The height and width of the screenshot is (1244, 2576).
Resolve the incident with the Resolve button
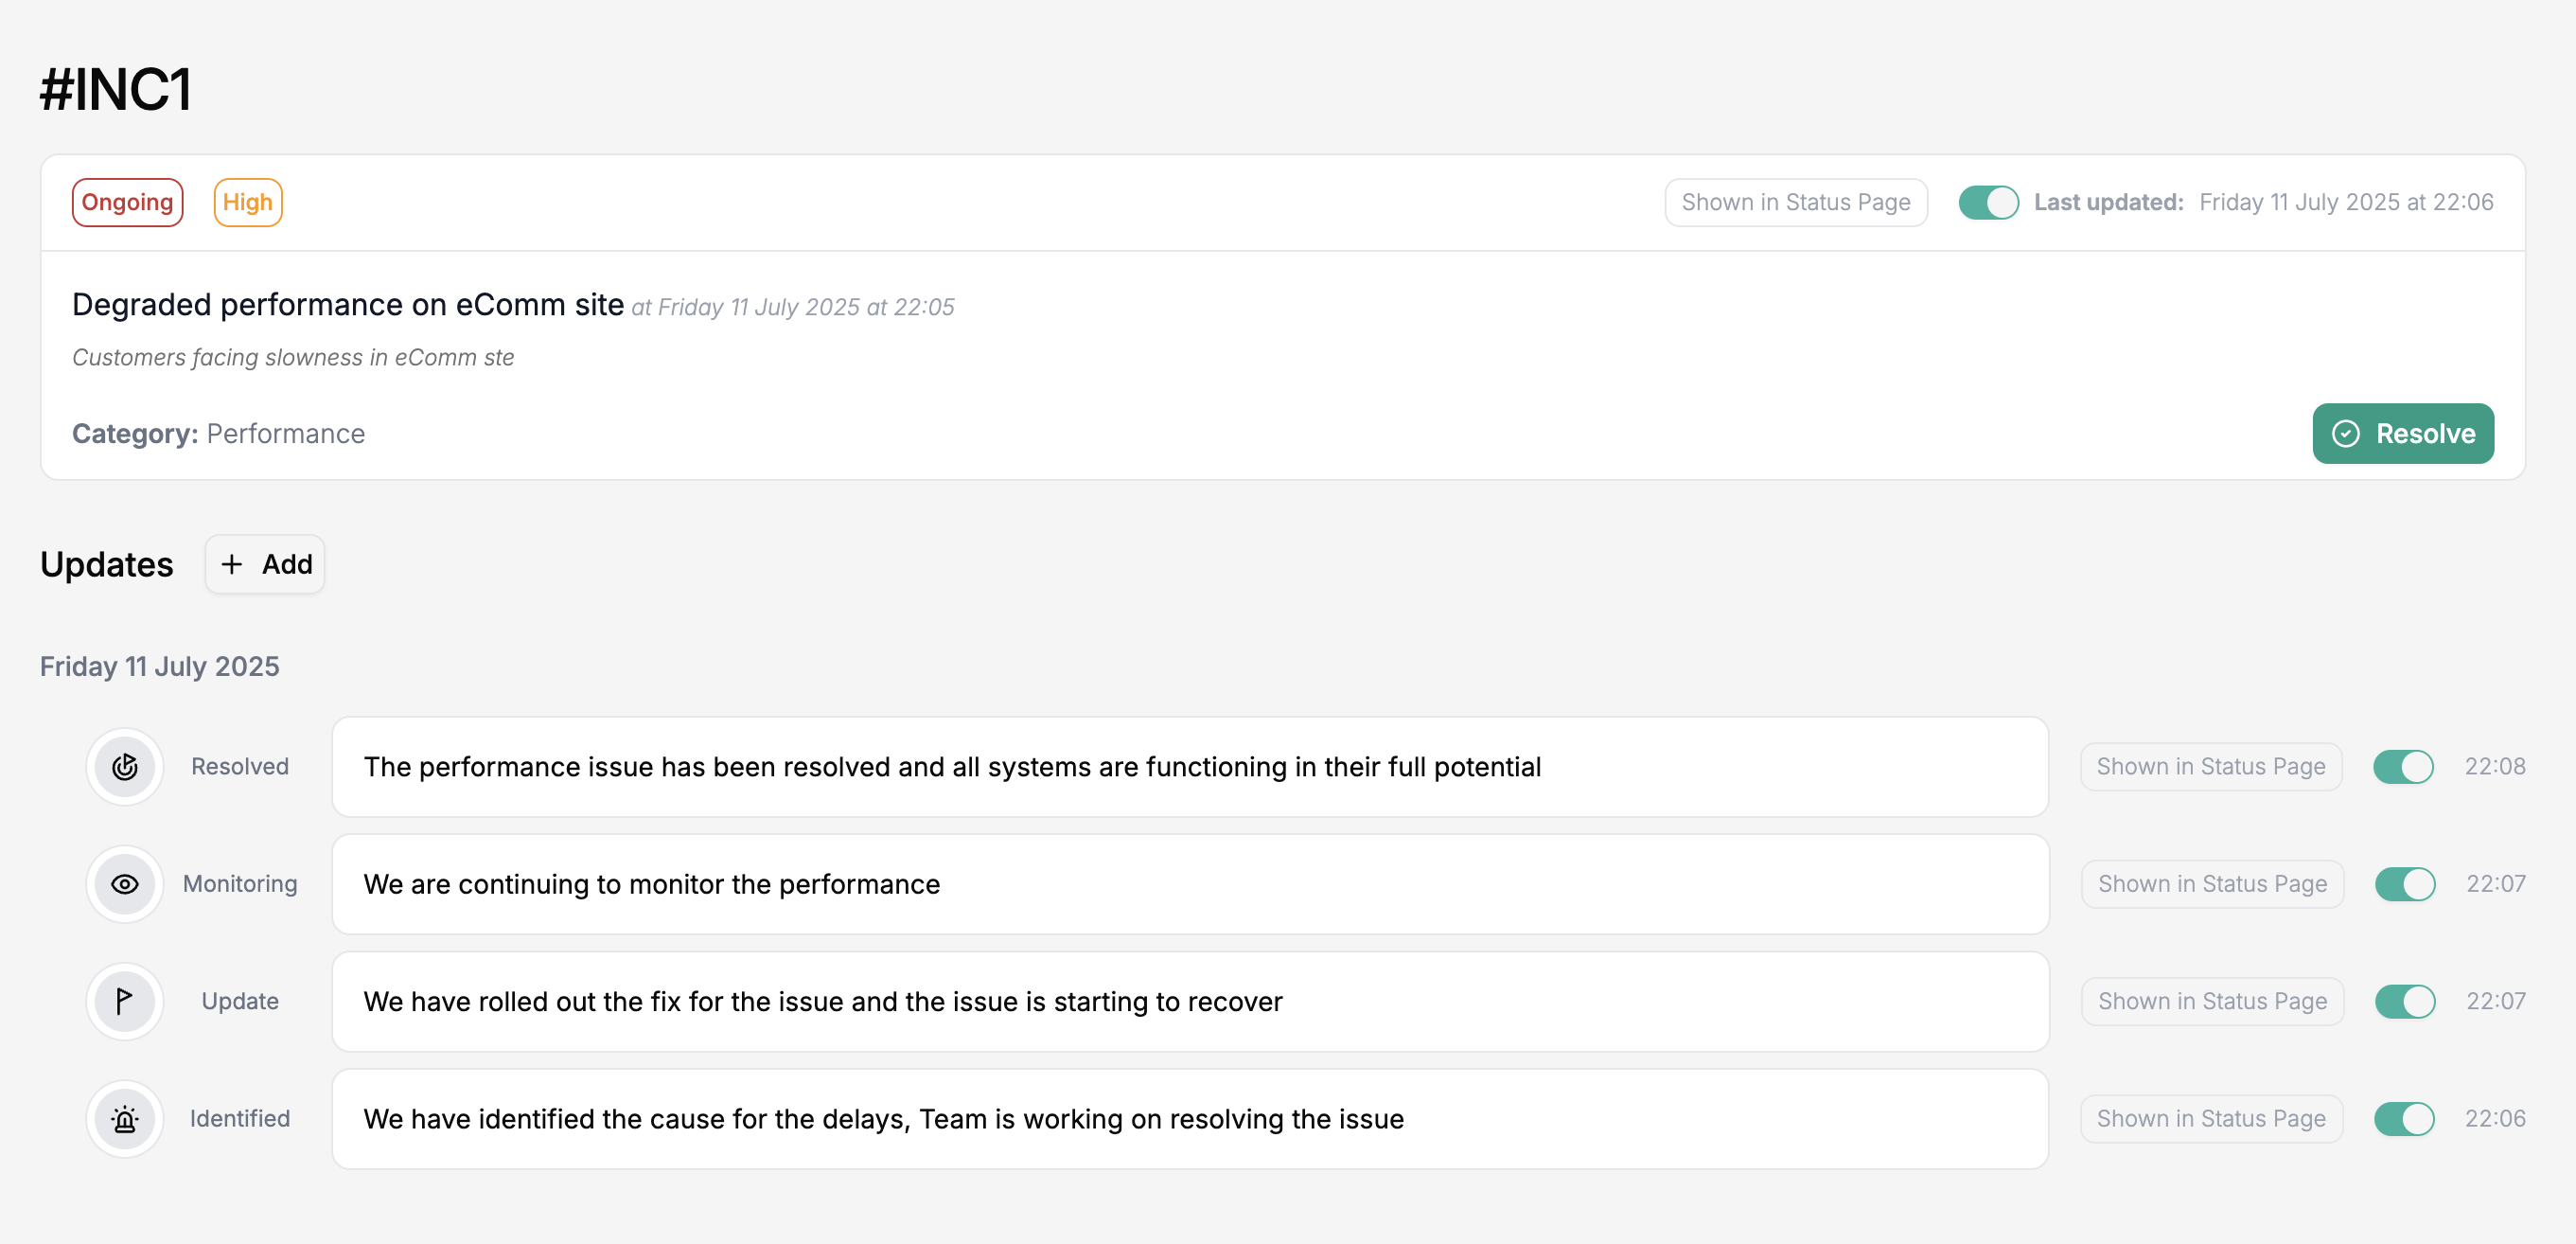click(2403, 434)
